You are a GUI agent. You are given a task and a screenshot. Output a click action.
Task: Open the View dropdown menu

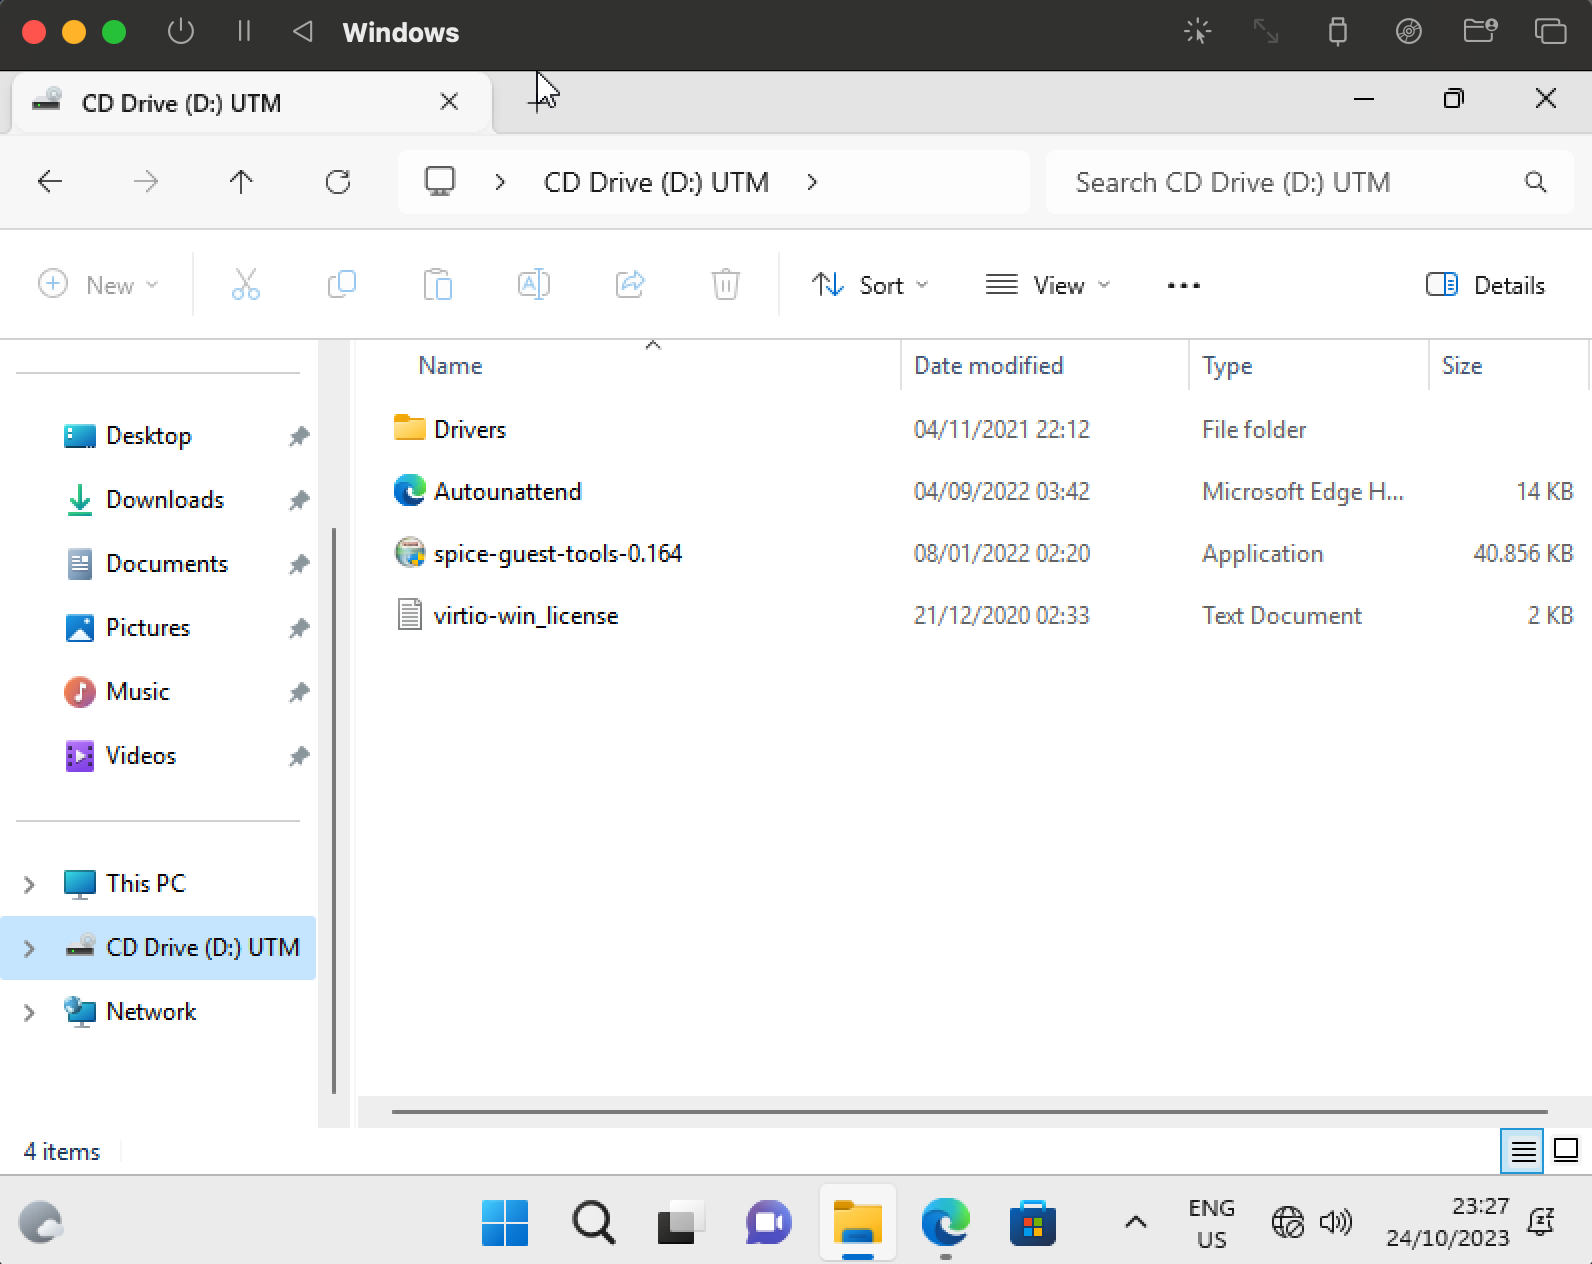(x=1048, y=285)
